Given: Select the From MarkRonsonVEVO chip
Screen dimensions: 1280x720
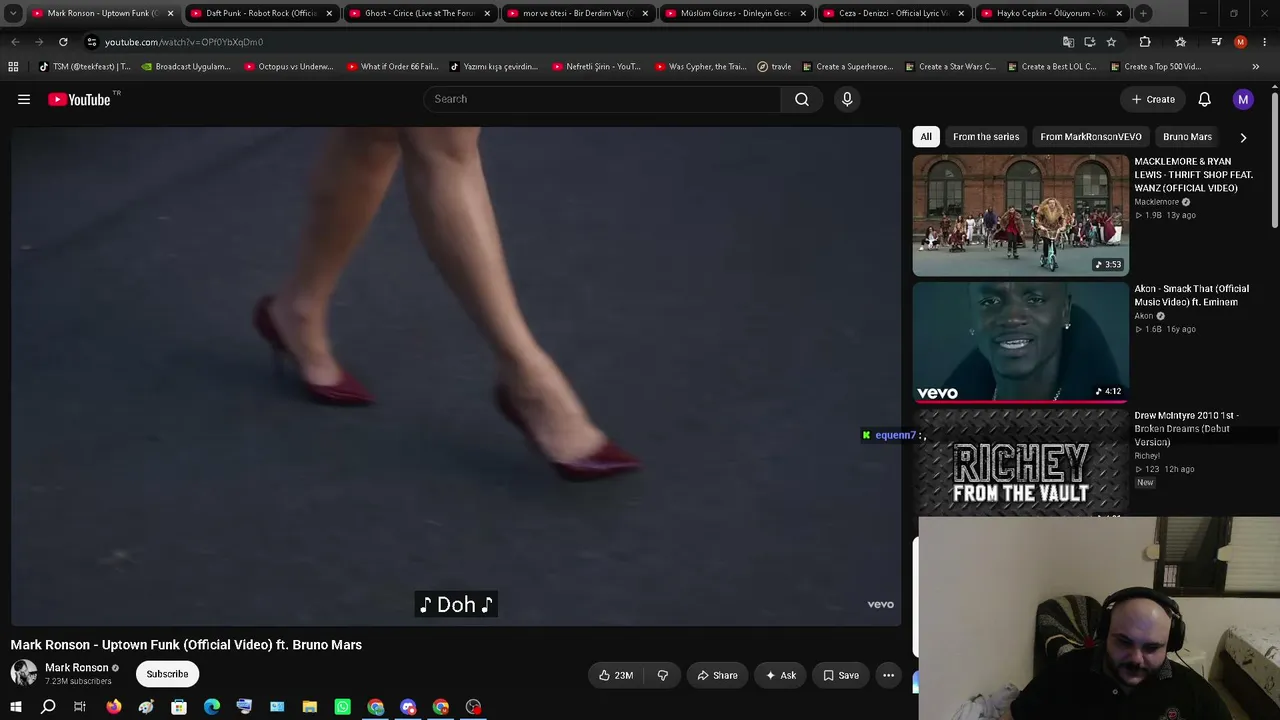Looking at the screenshot, I should 1091,137.
